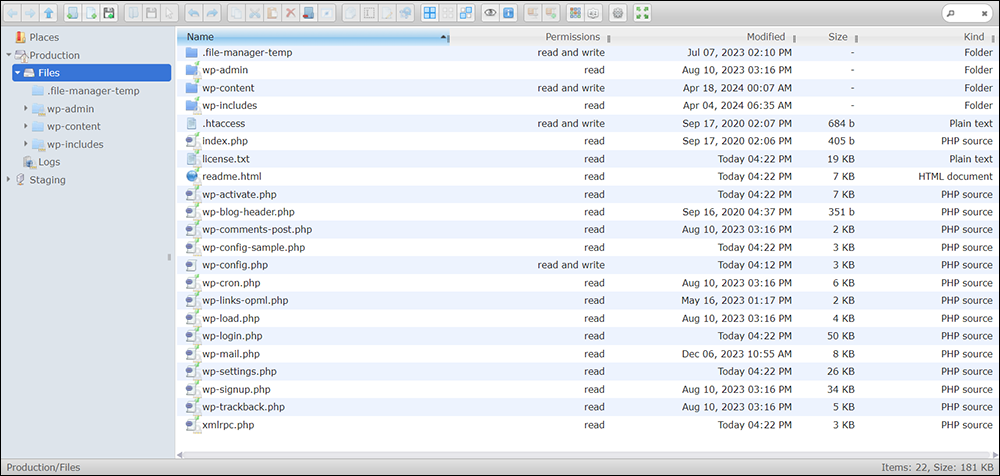Click the red X Delete icon
This screenshot has height=476, width=1000.
pyautogui.click(x=290, y=12)
